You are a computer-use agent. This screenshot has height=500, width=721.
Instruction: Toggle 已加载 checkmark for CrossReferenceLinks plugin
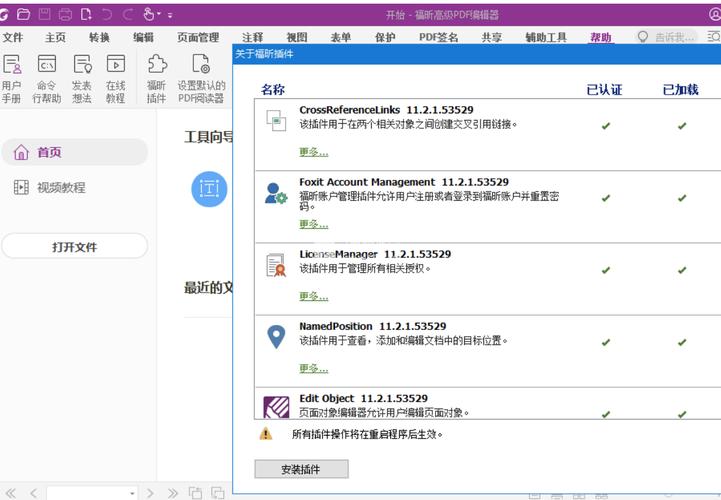[682, 126]
